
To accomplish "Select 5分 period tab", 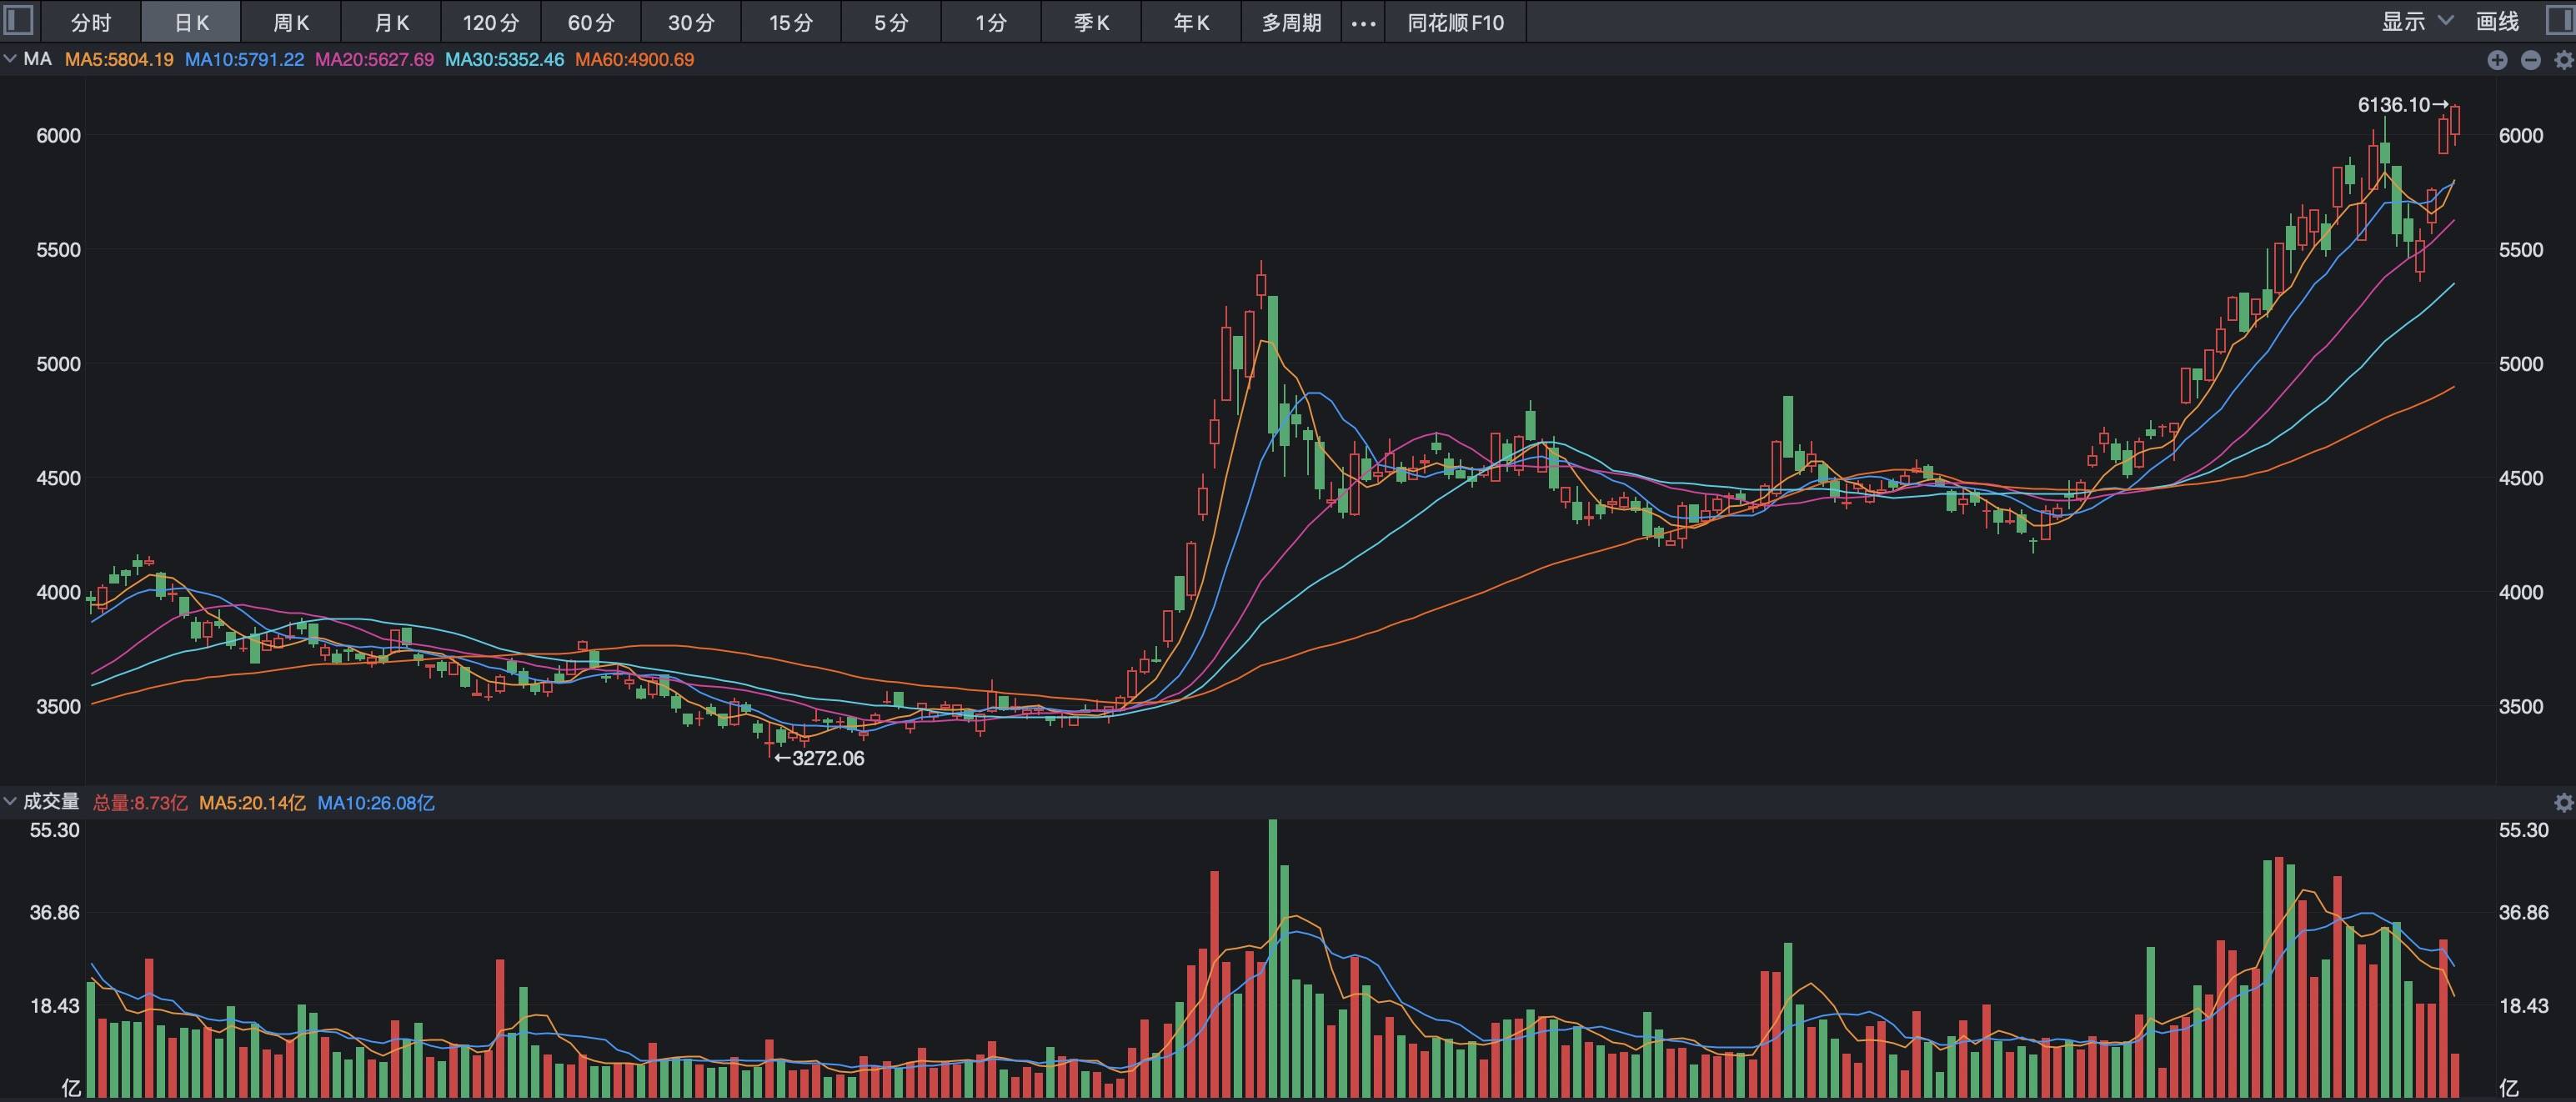I will pos(891,22).
